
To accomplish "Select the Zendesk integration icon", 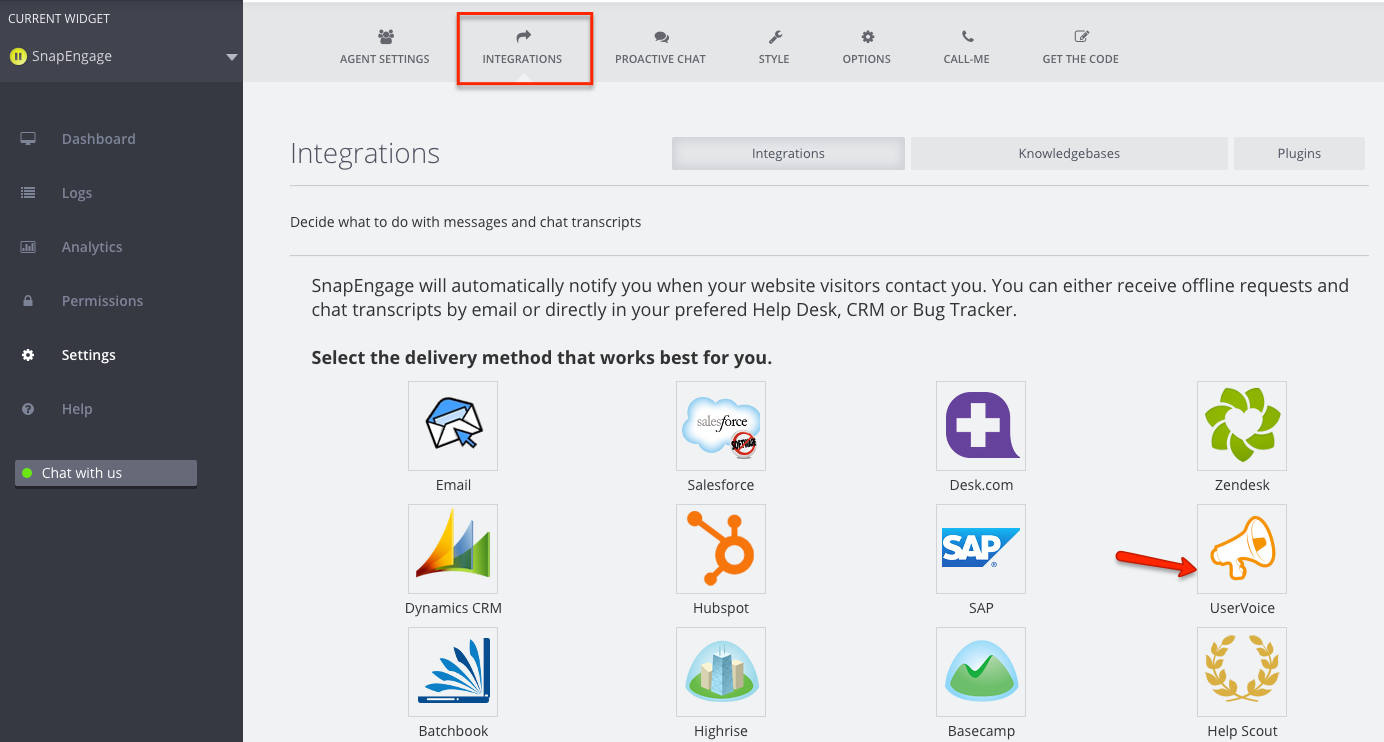I will pos(1241,425).
